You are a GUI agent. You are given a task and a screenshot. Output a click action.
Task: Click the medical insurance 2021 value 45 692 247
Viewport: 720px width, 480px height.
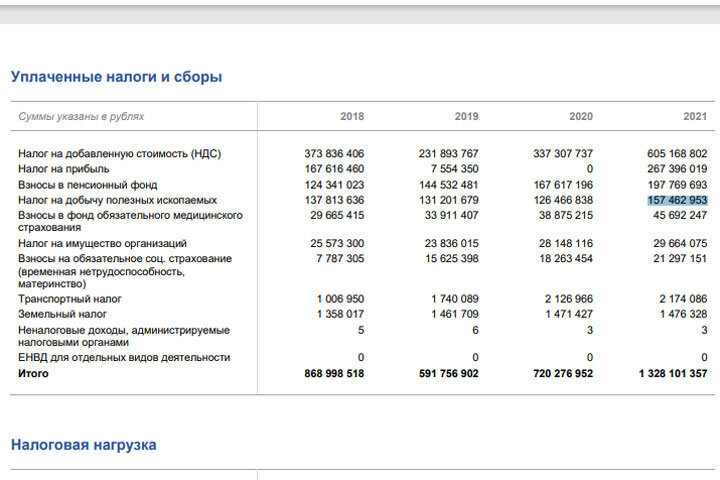tap(680, 215)
